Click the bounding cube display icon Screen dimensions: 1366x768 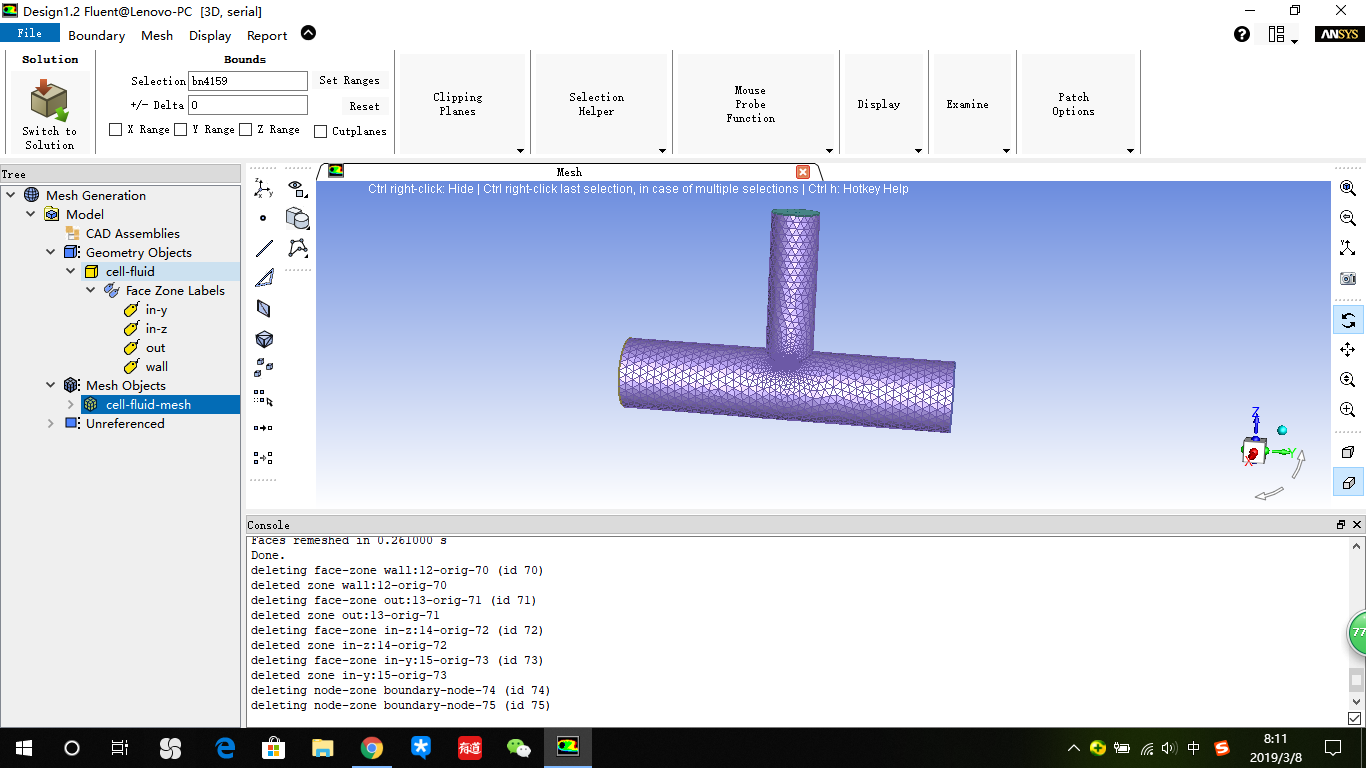[264, 339]
